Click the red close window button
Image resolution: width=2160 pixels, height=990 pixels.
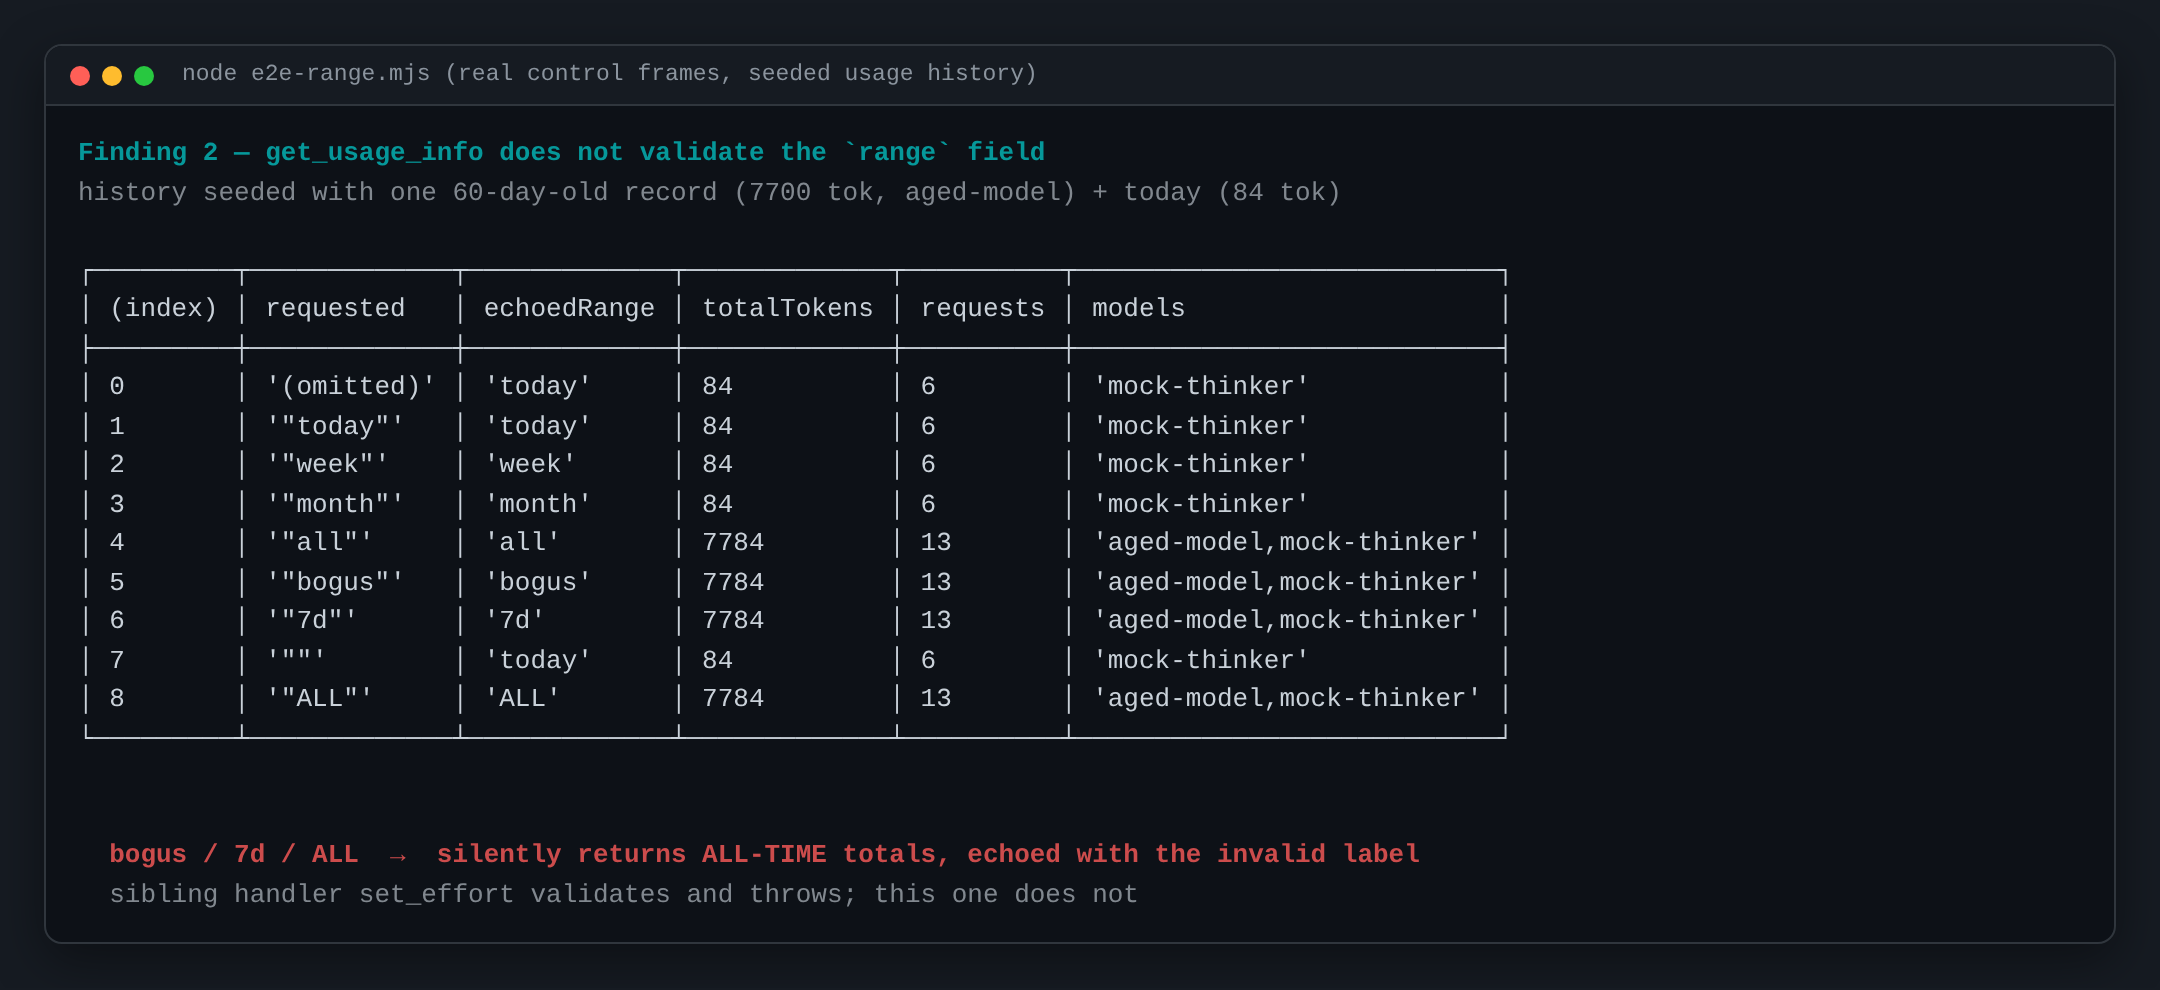click(80, 76)
